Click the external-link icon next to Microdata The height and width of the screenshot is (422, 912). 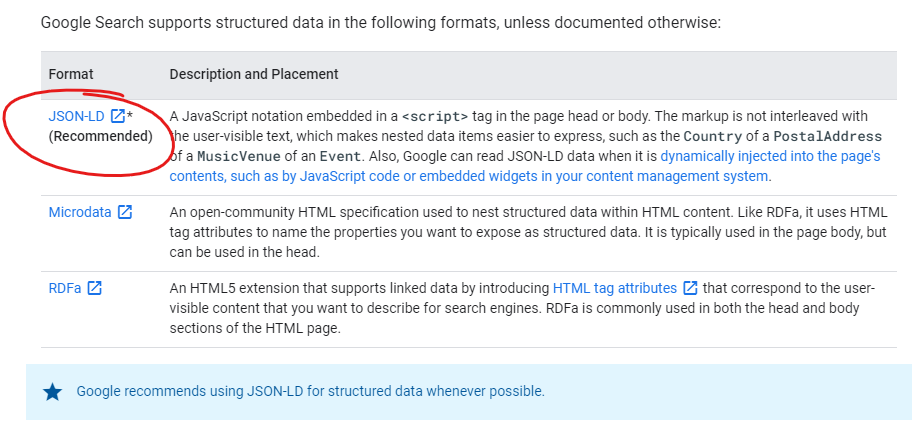[x=125, y=212]
